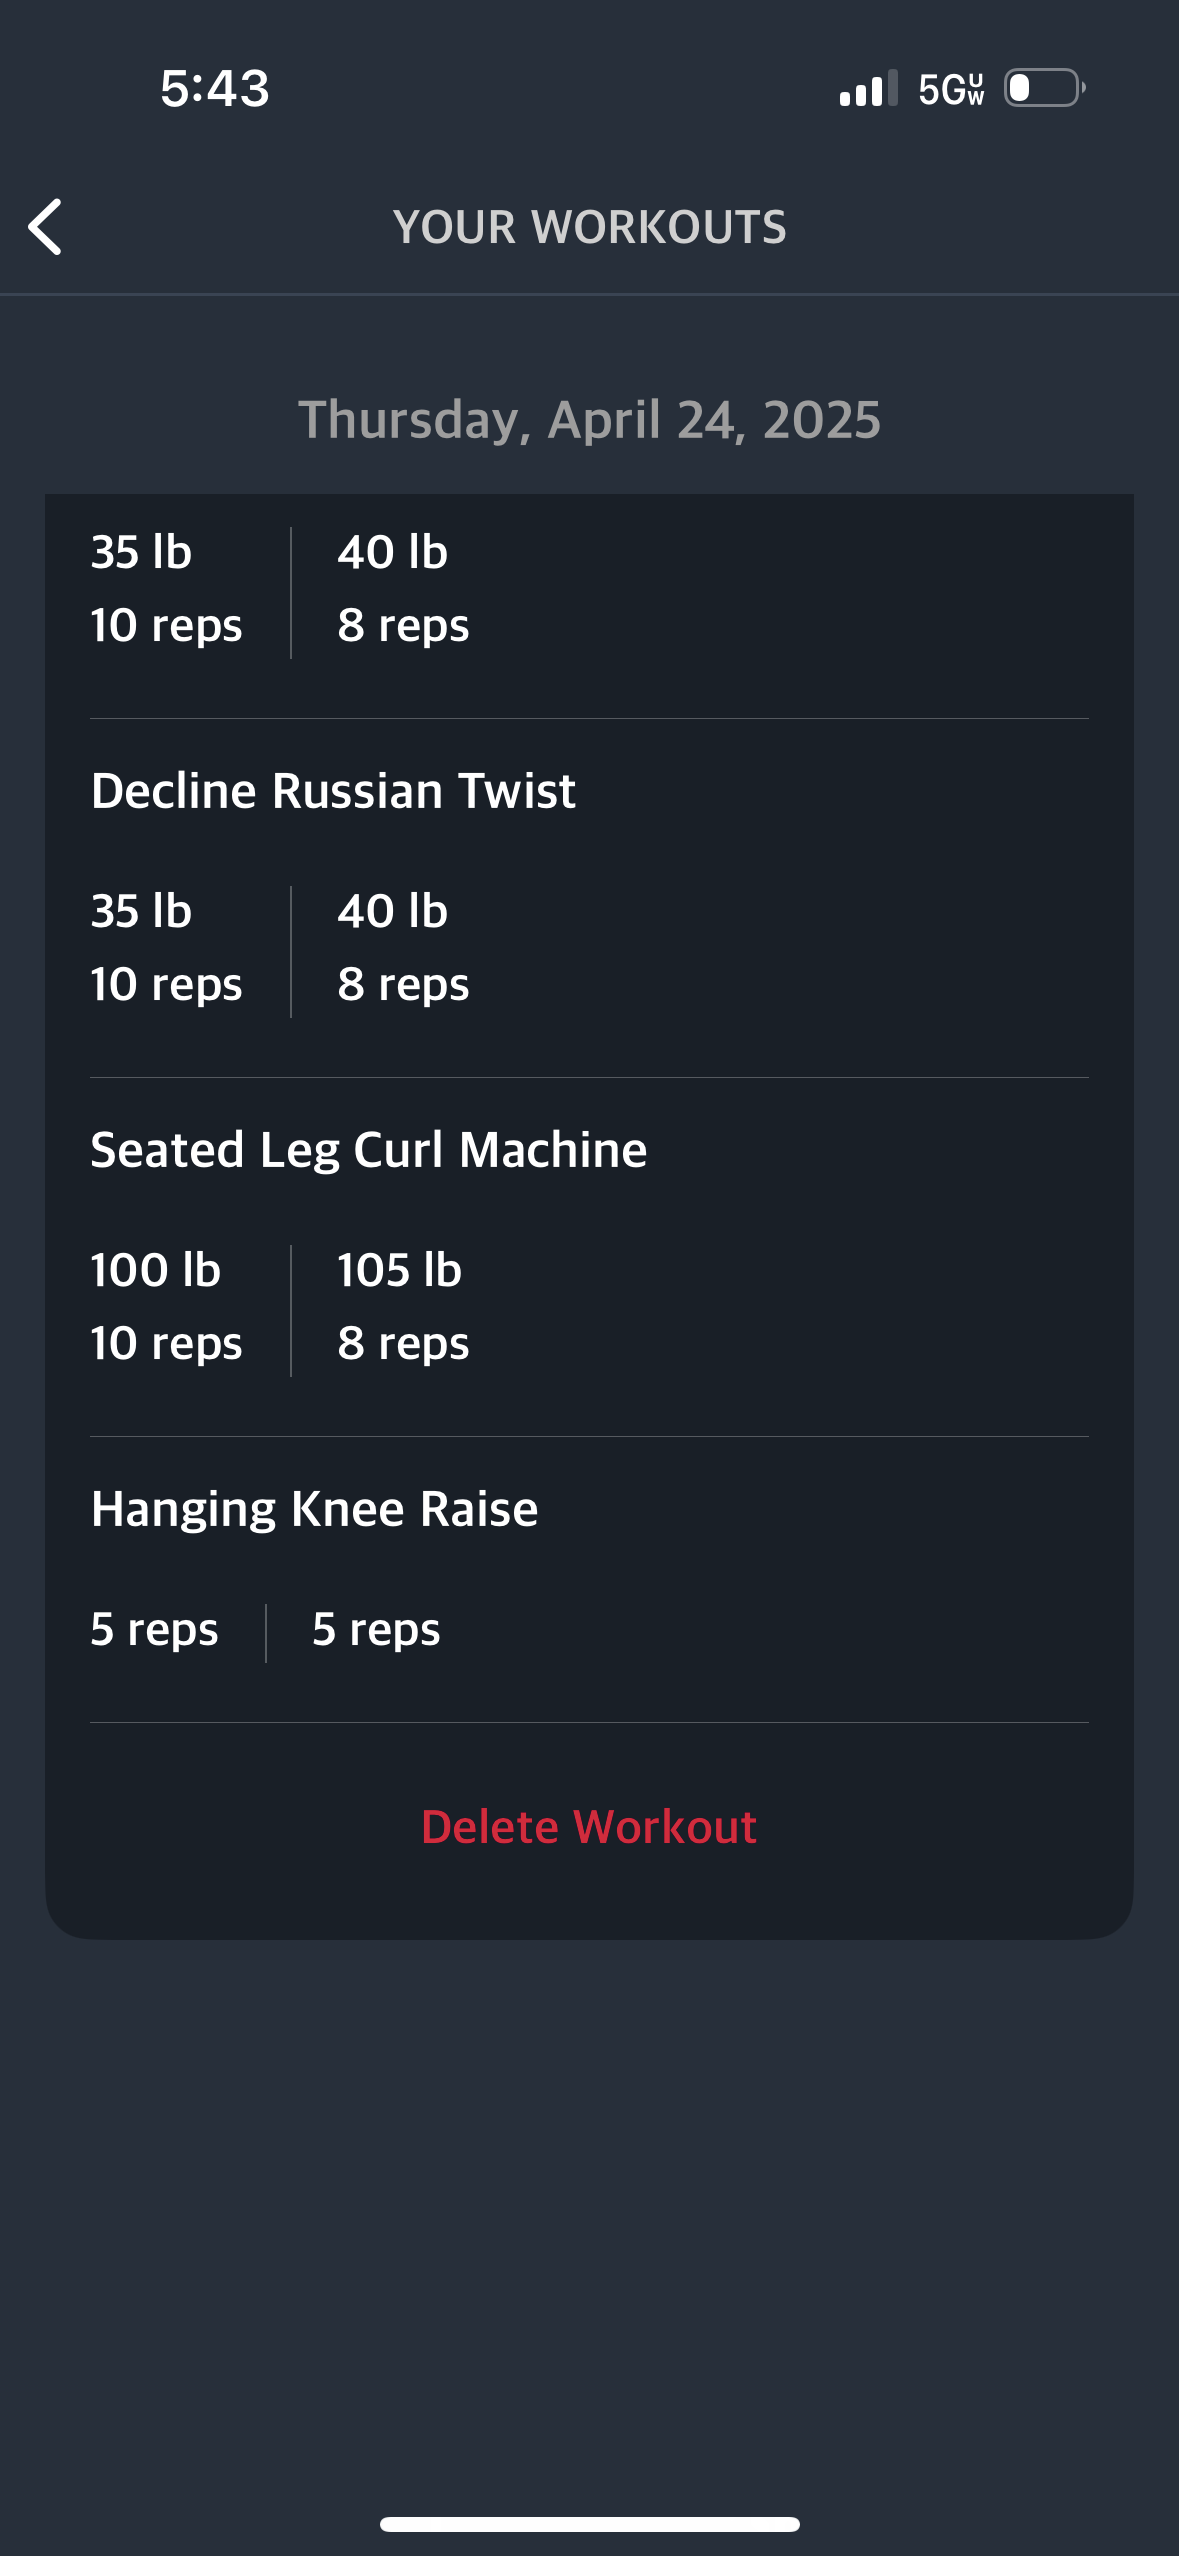The height and width of the screenshot is (2556, 1179).
Task: Open the Decline Russian Twist exercise
Action: click(333, 791)
